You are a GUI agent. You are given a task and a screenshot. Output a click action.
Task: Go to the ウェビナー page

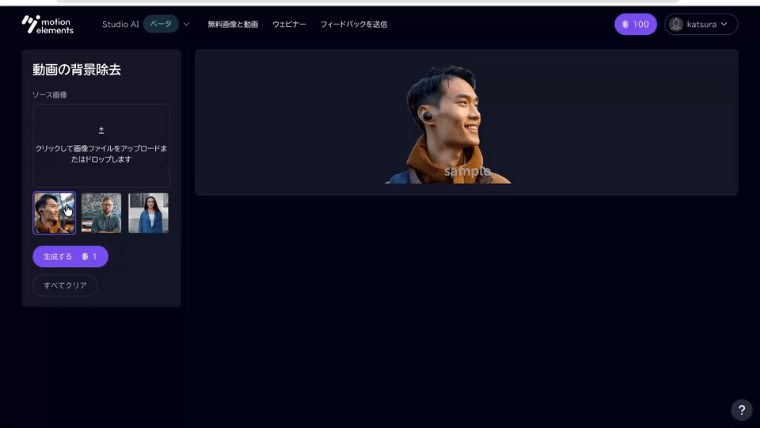point(289,24)
